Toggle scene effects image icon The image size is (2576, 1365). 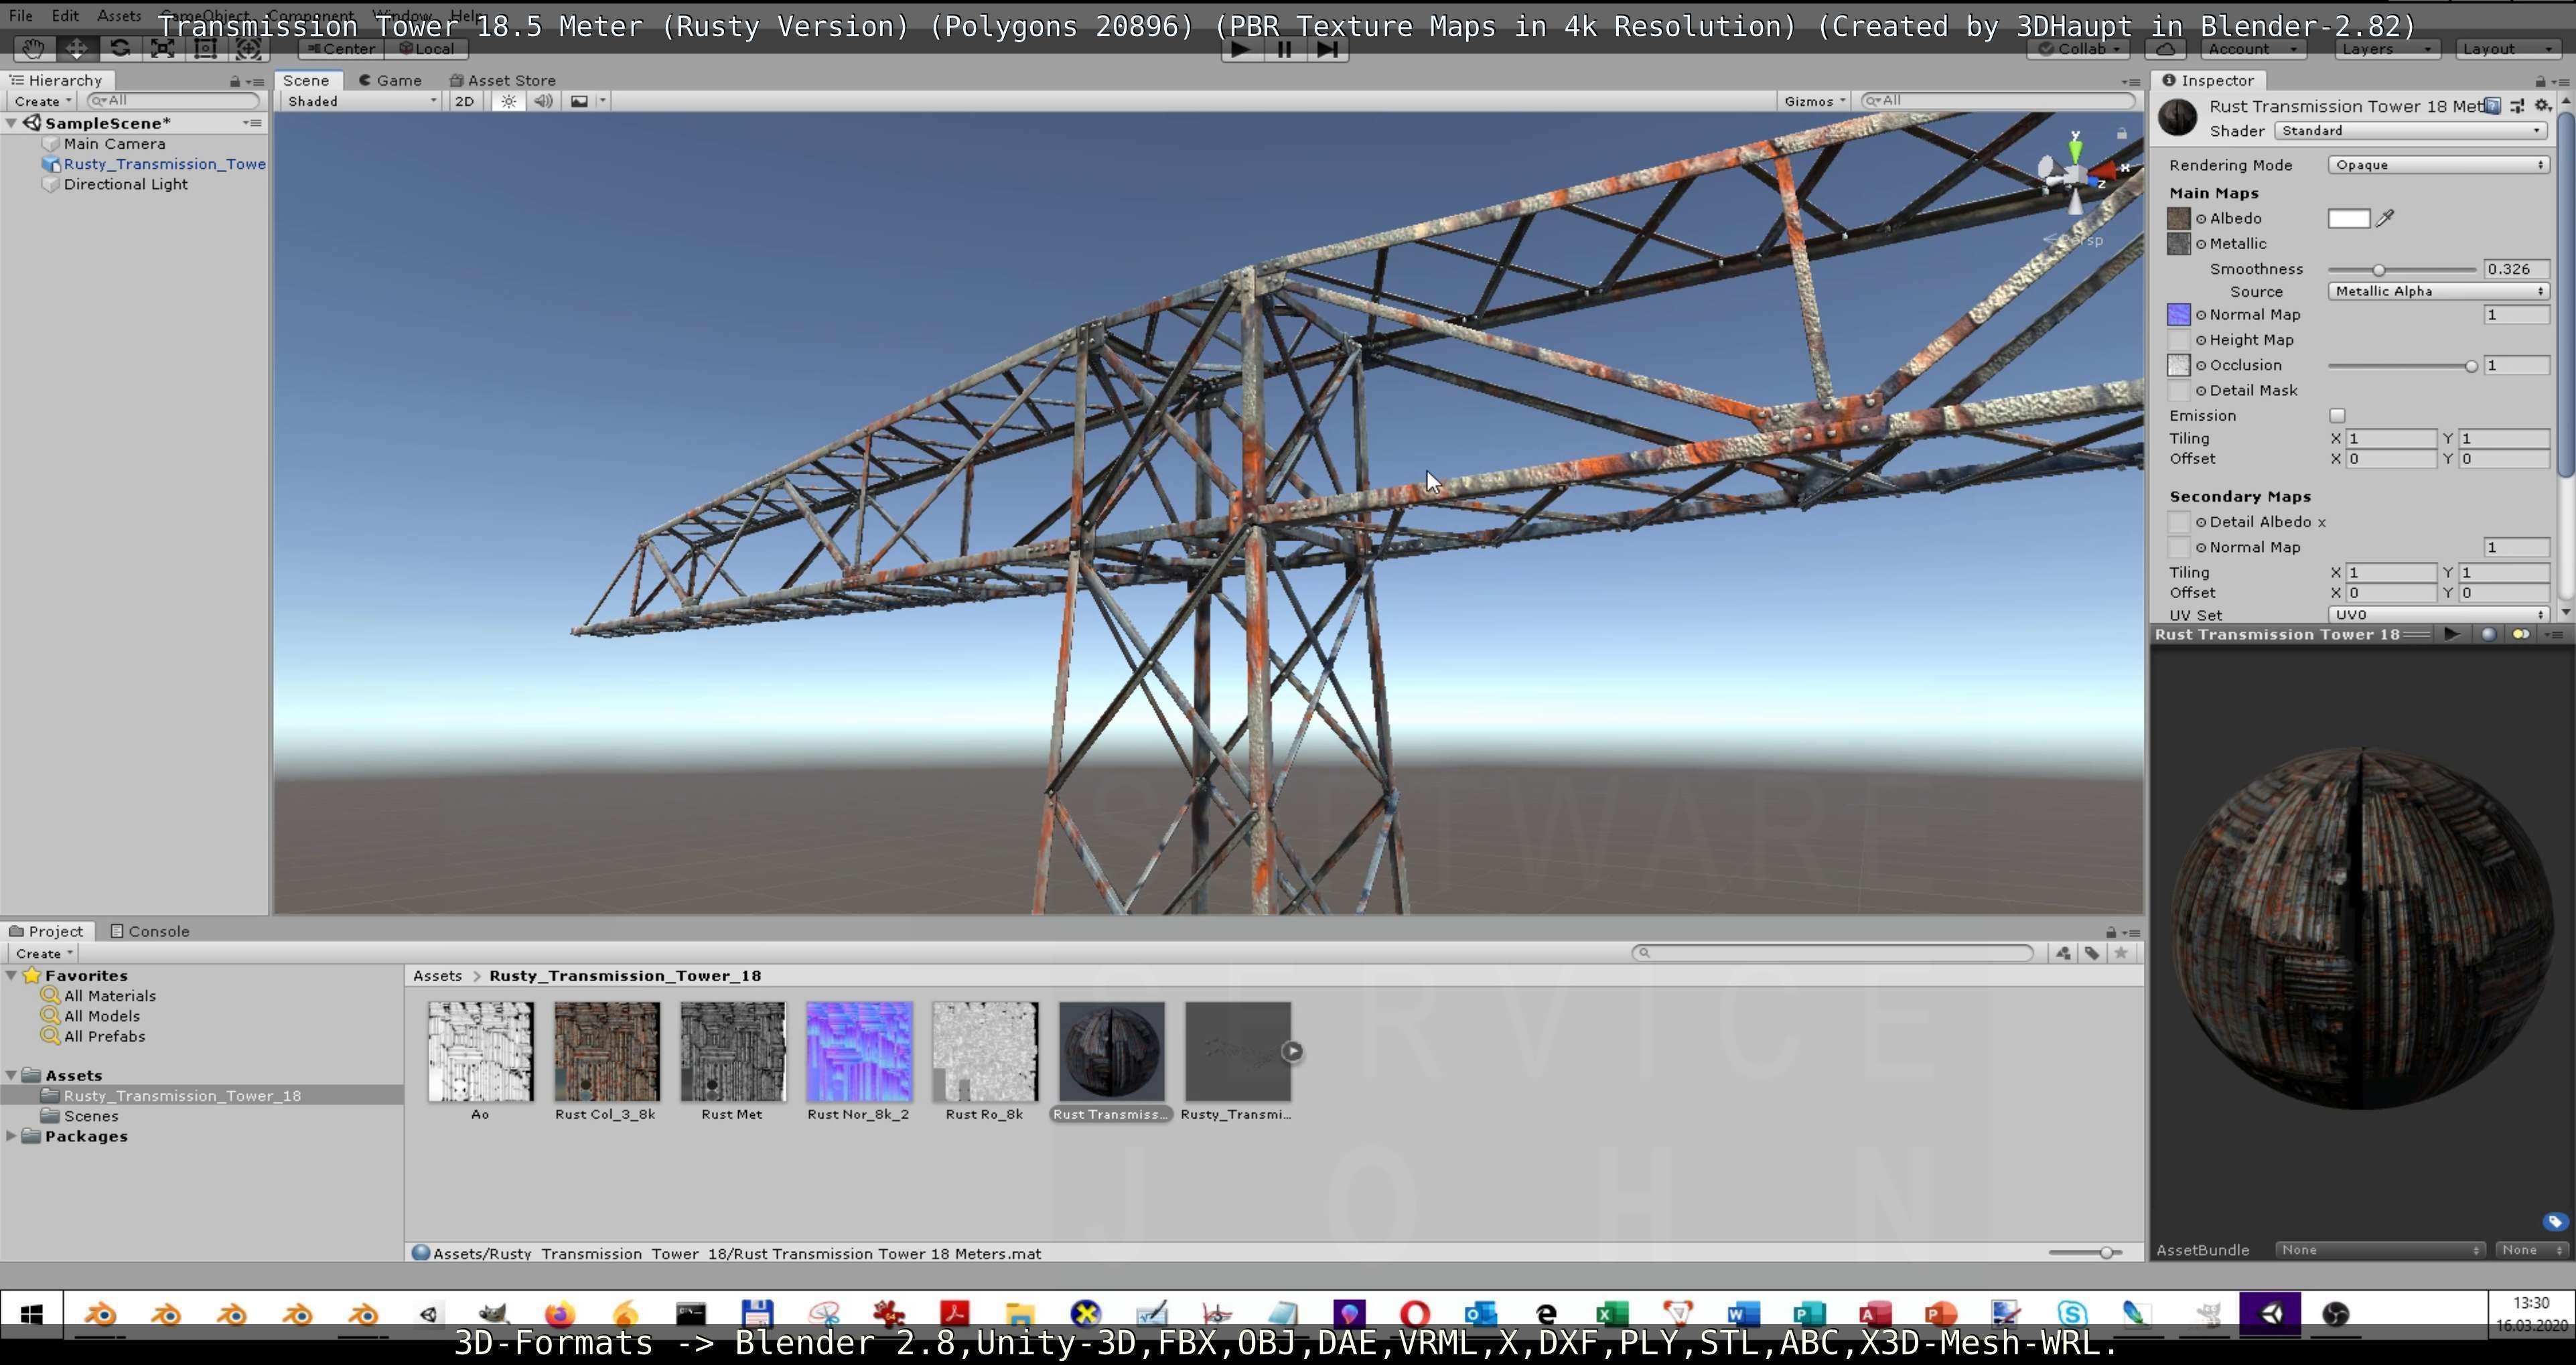(x=579, y=101)
